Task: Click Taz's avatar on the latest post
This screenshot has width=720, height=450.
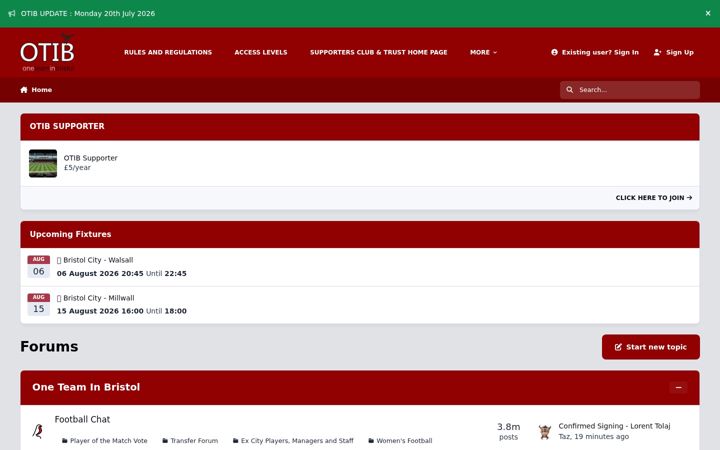Action: click(x=545, y=432)
